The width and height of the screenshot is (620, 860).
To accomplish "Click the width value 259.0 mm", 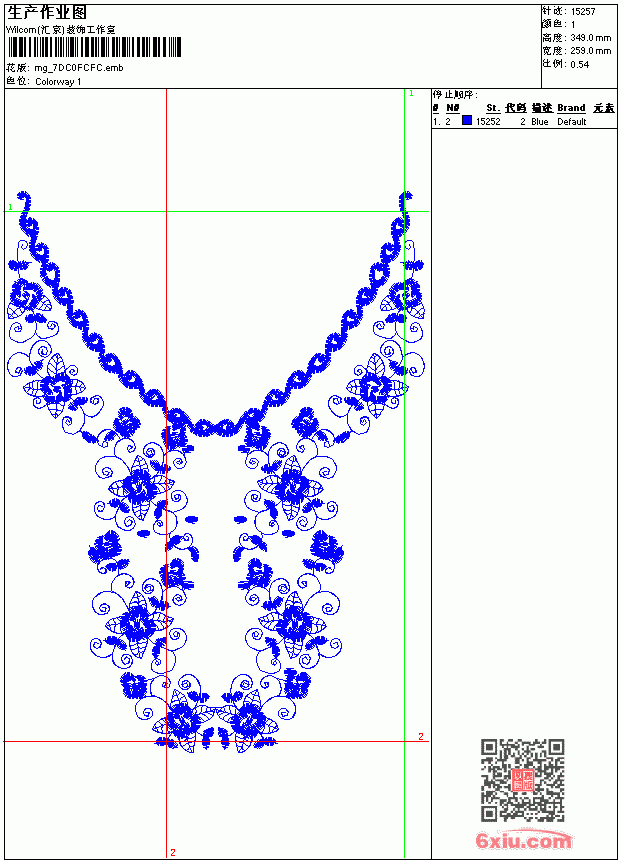I will [x=590, y=51].
